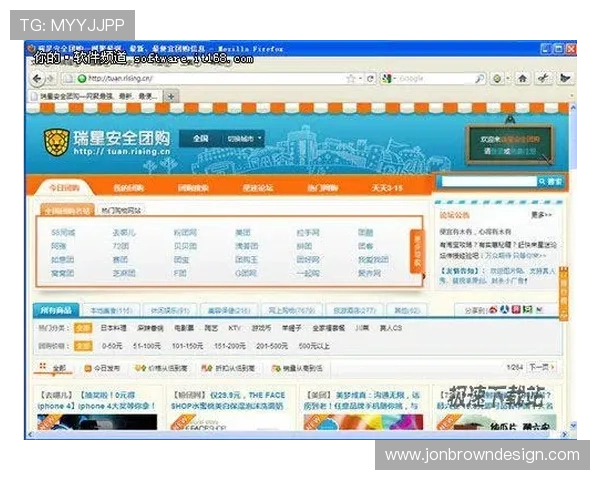Open the address bar history dropdown arrow
Viewport: 600px width, 480px height.
[360, 79]
